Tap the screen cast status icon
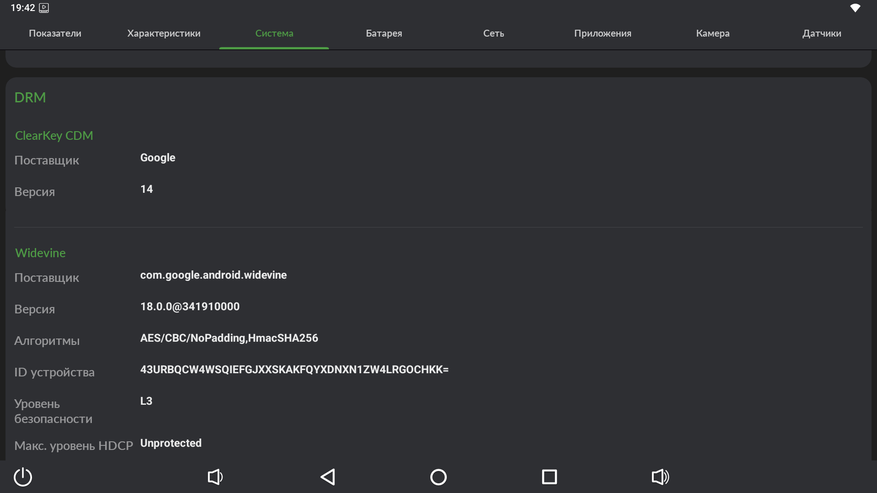 [44, 8]
